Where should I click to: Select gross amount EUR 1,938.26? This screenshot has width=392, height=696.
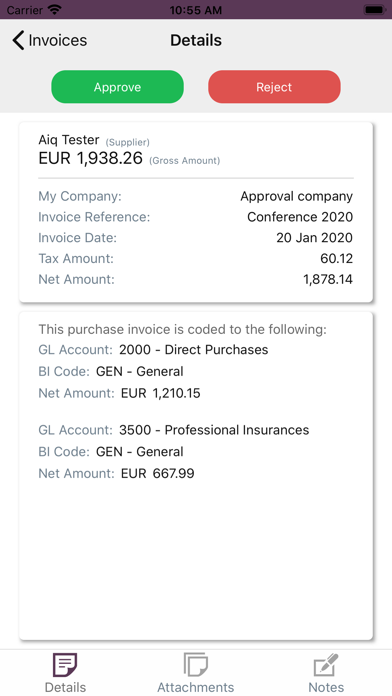click(x=91, y=158)
